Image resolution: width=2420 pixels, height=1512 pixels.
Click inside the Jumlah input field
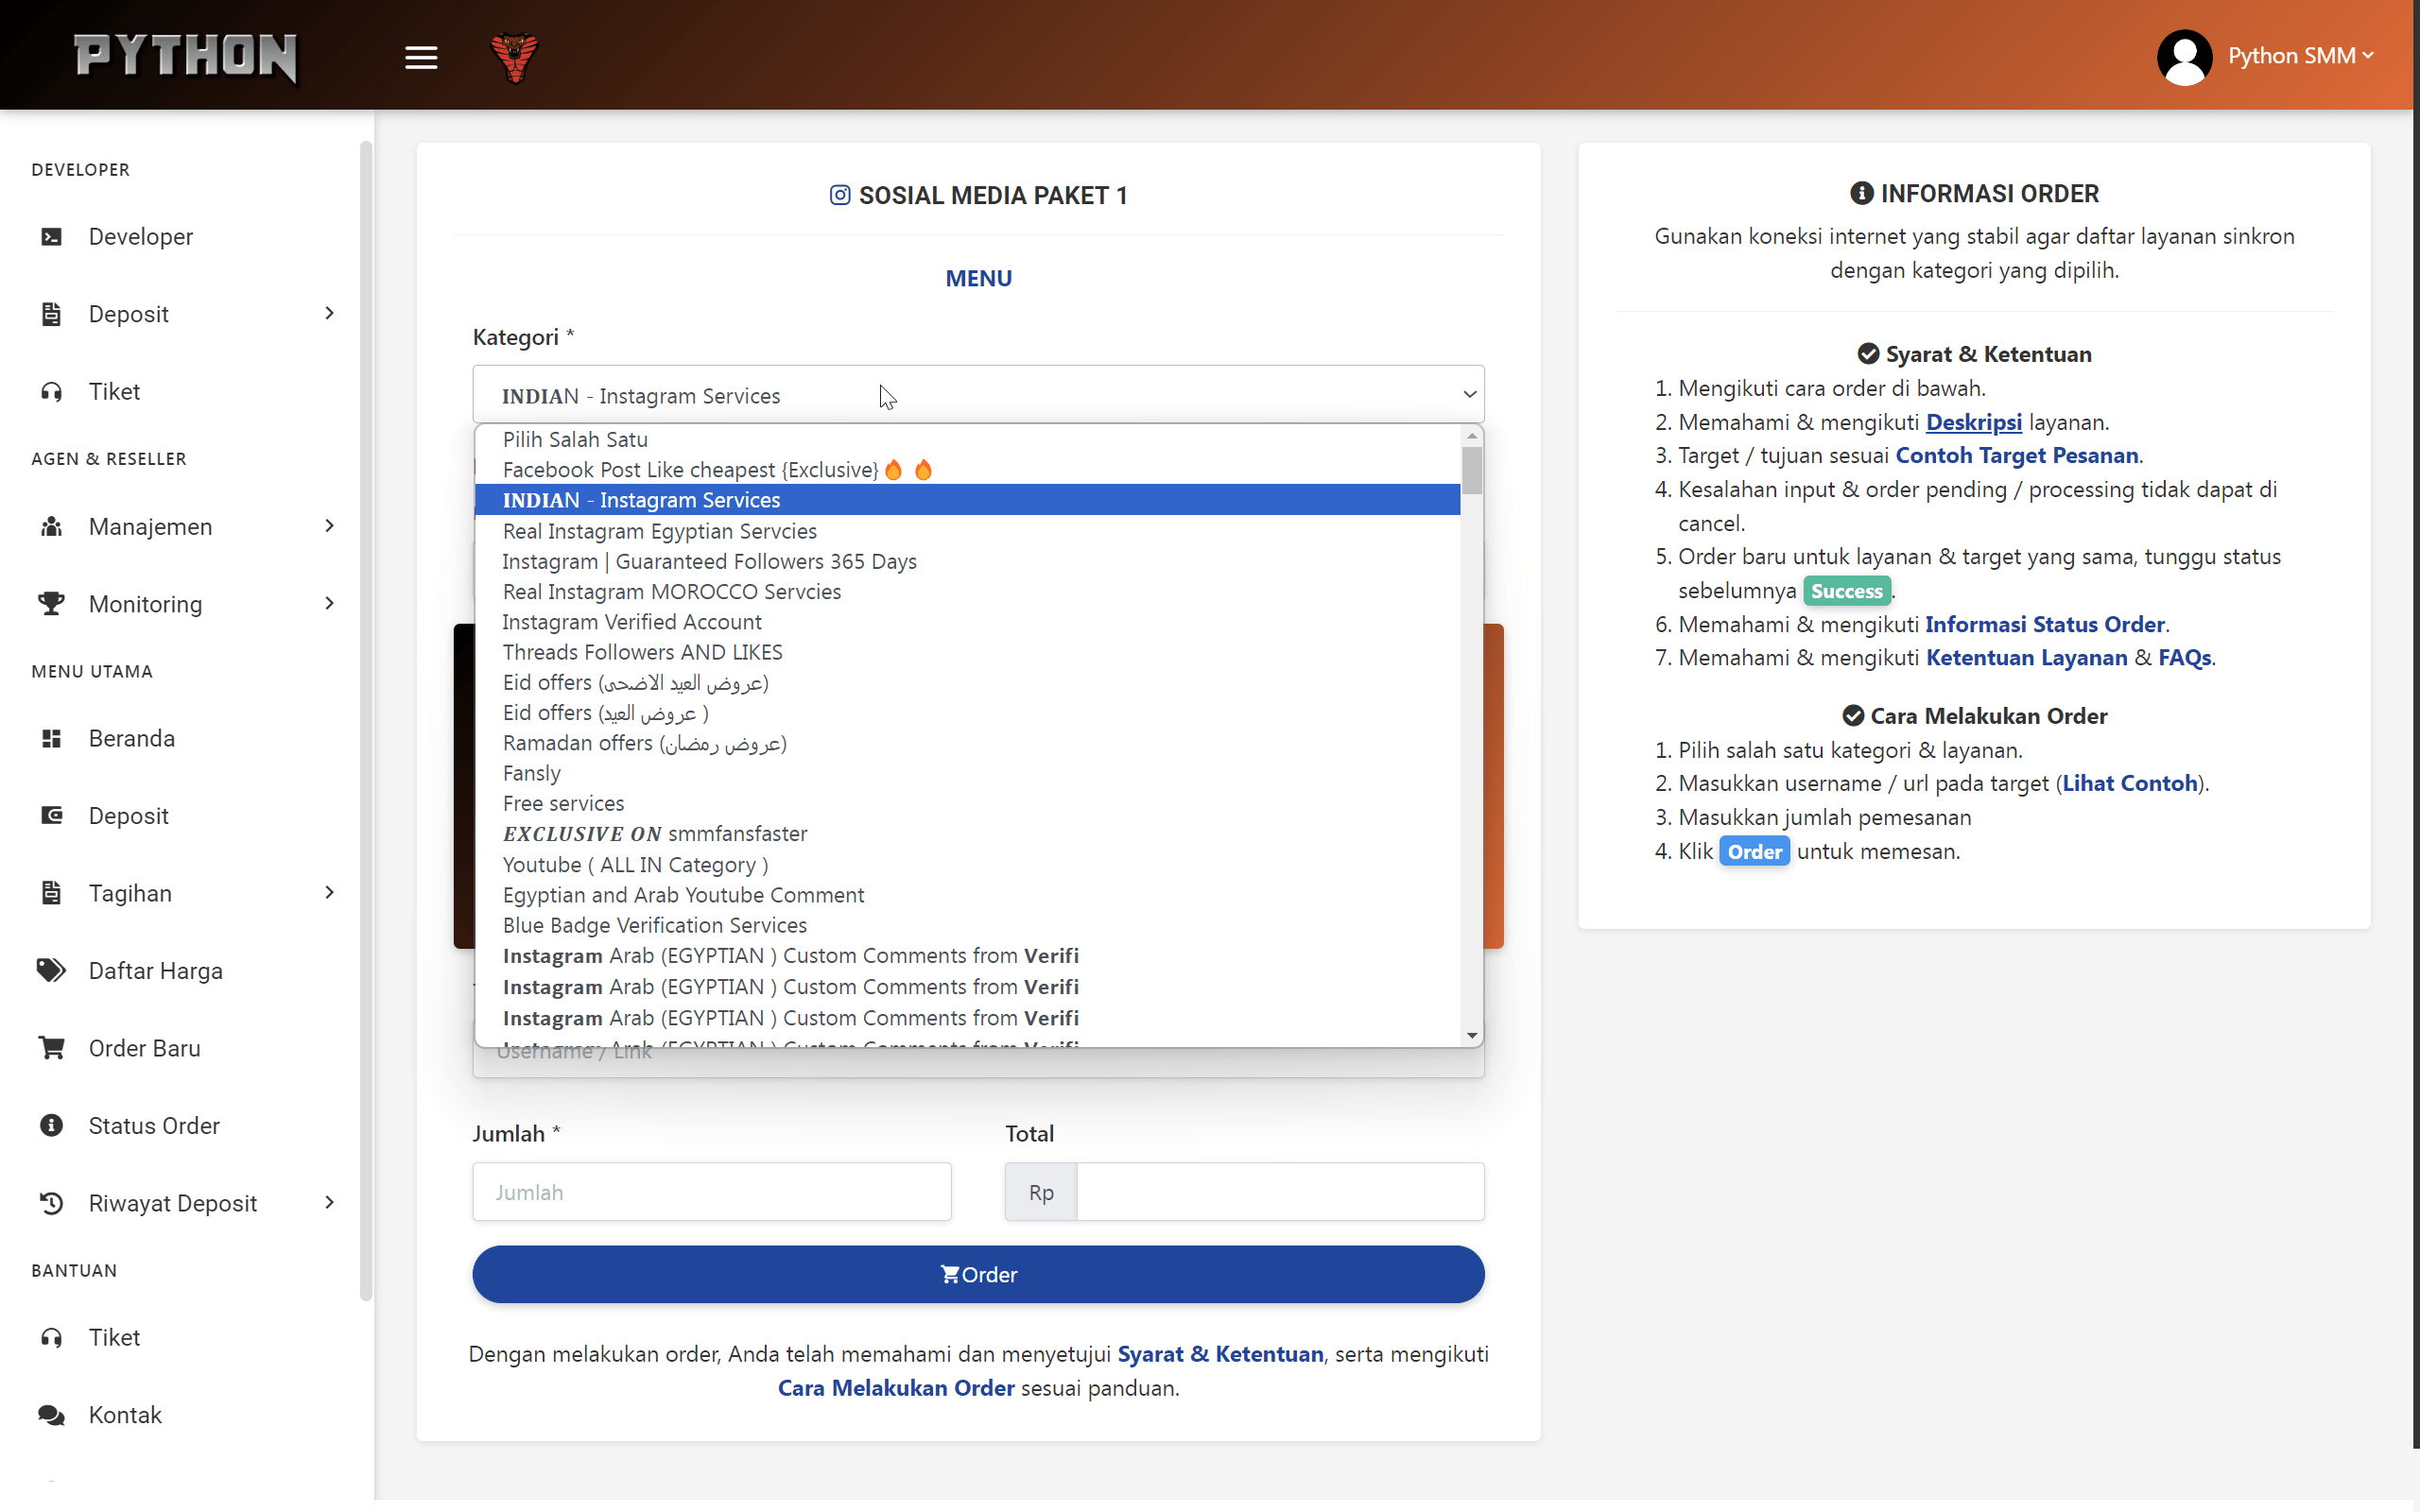[x=711, y=1191]
